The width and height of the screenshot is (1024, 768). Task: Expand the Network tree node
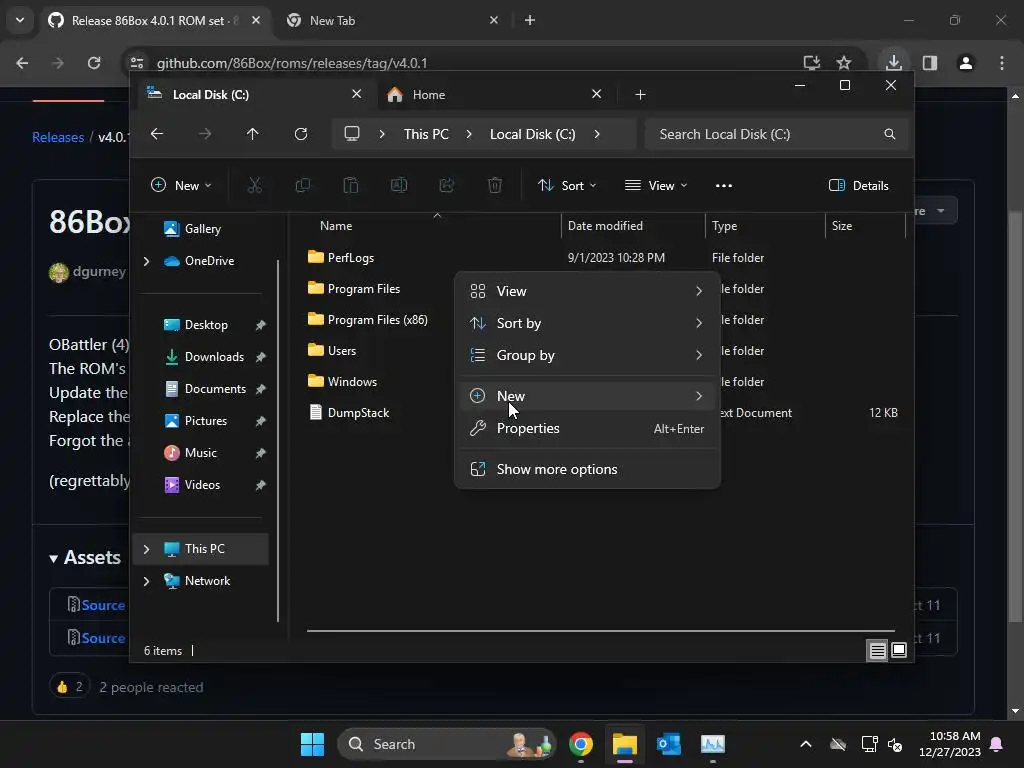click(146, 581)
